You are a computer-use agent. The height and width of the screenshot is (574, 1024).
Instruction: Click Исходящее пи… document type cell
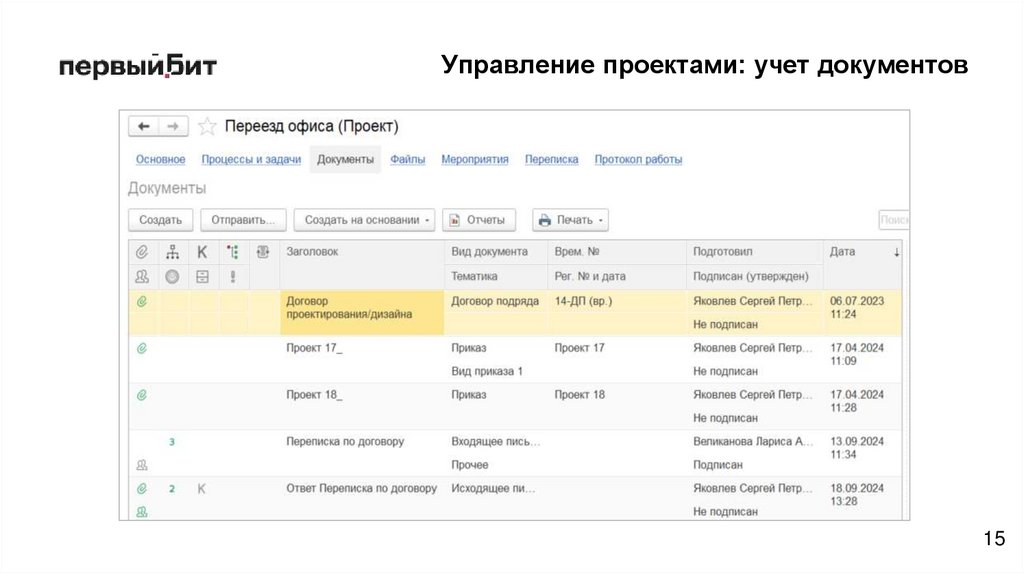point(493,488)
